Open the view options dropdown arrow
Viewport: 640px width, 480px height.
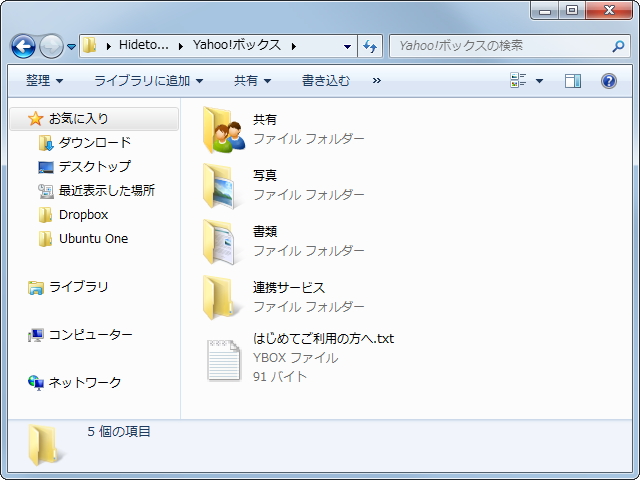pos(539,81)
